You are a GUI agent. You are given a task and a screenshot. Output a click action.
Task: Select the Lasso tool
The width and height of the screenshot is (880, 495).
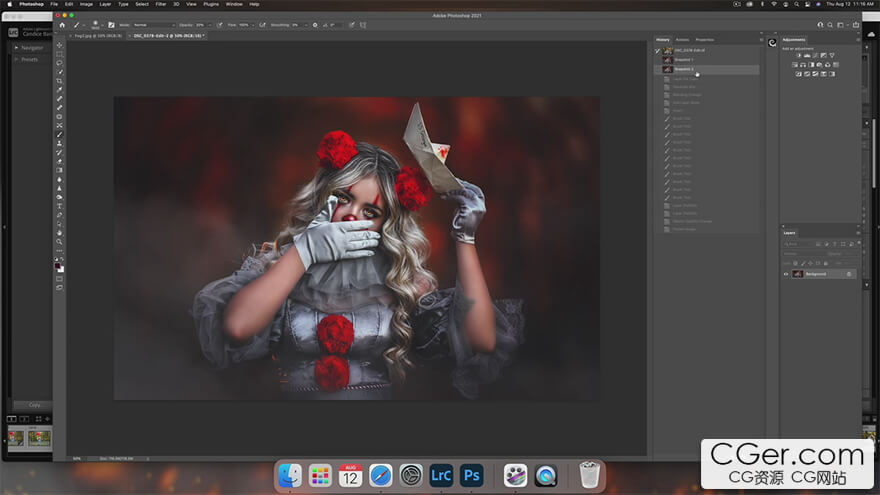tap(59, 63)
